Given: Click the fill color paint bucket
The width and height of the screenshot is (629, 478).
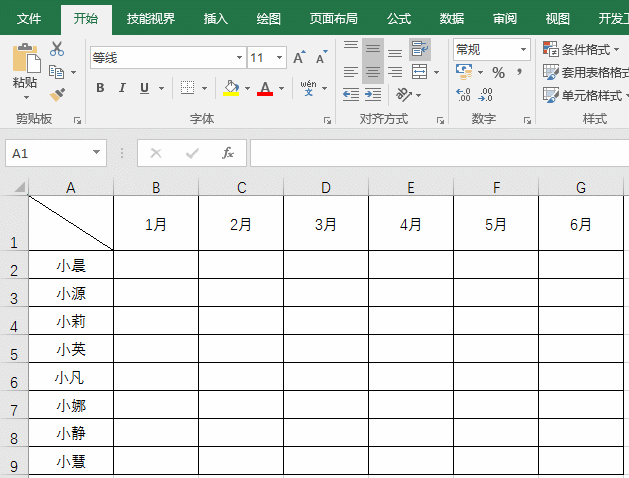Looking at the screenshot, I should pos(231,88).
